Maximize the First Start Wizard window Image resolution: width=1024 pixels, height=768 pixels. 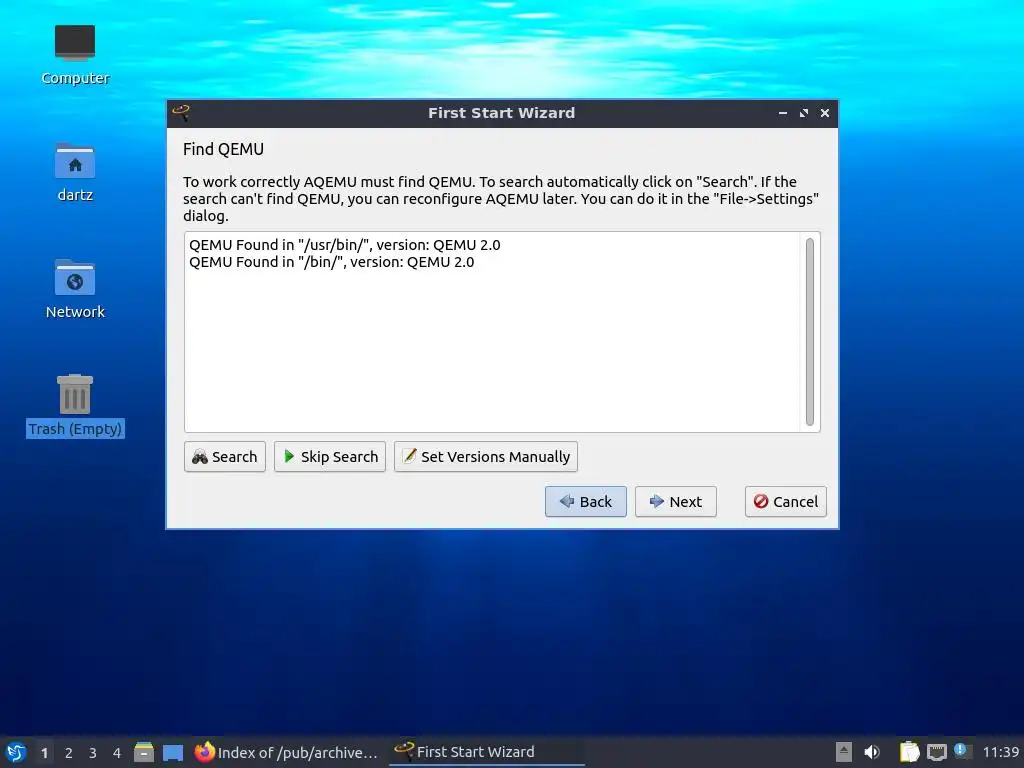coord(804,113)
